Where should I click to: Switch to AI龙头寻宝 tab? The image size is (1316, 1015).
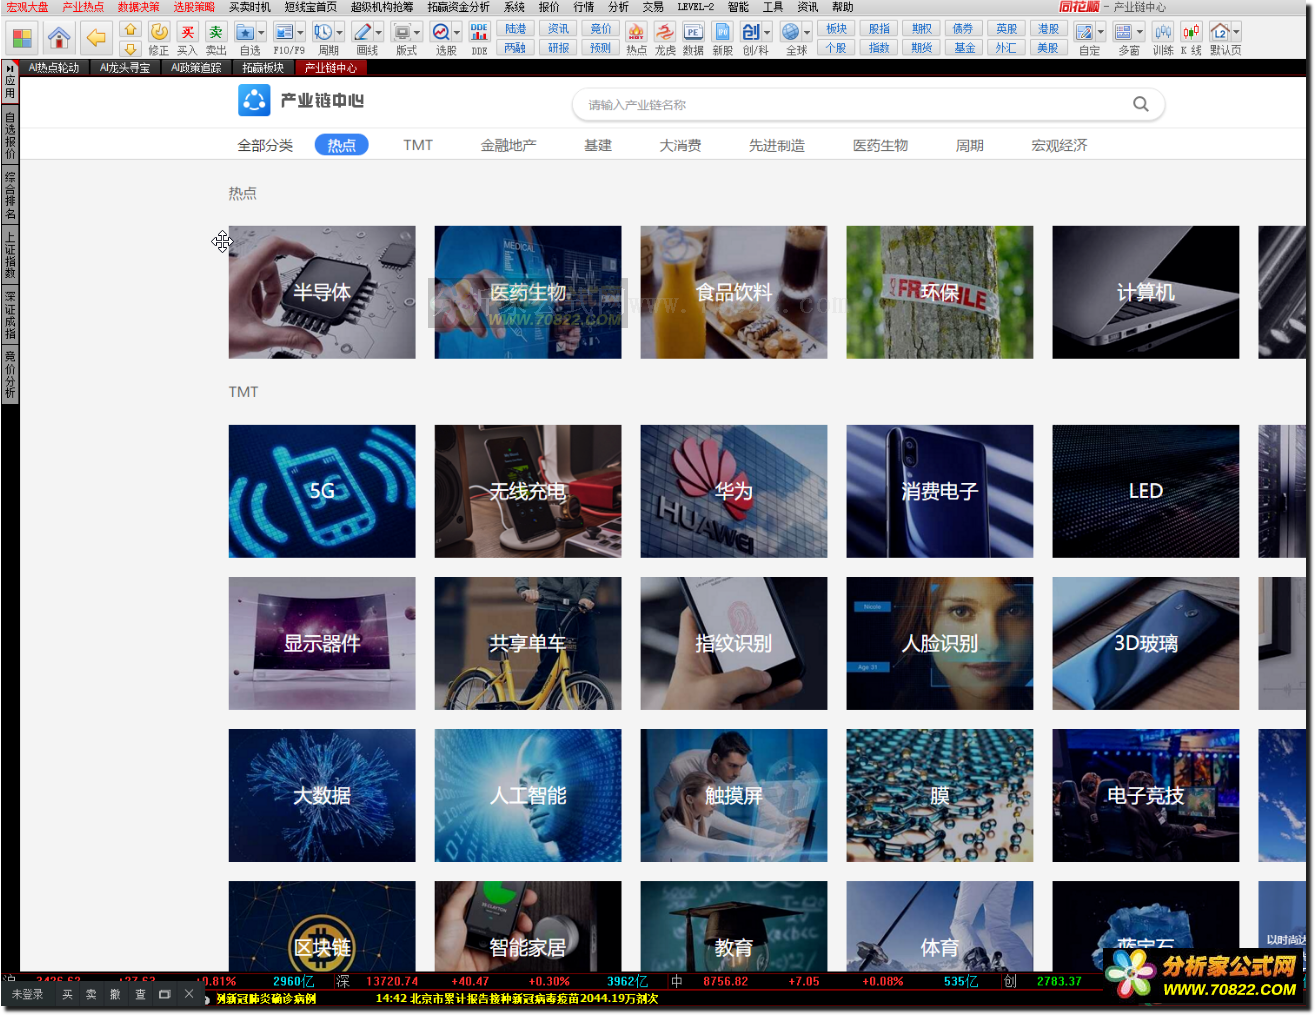[126, 68]
